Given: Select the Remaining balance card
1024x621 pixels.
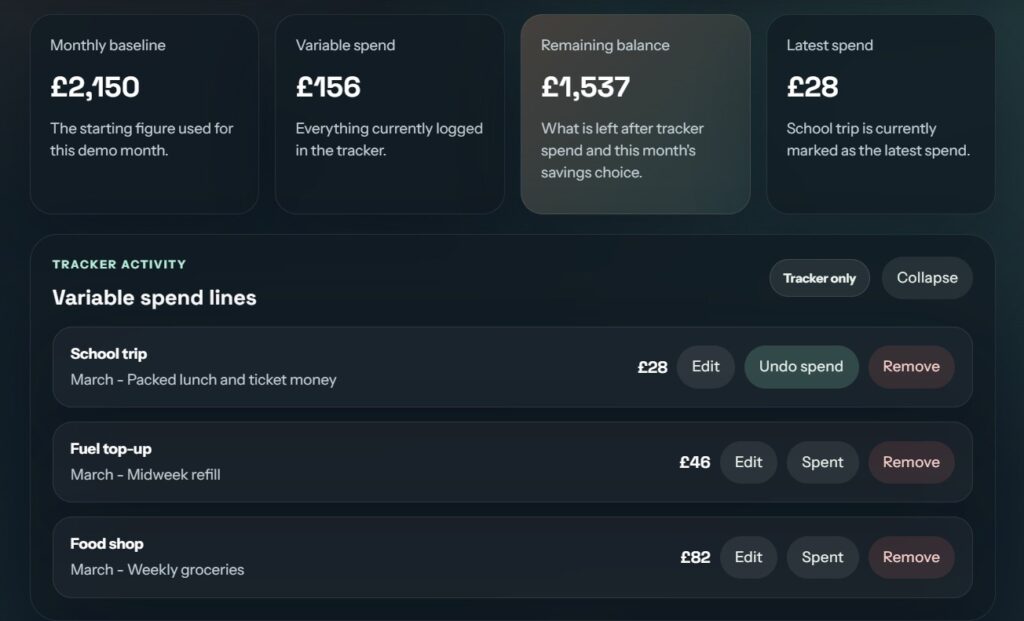Looking at the screenshot, I should [635, 113].
